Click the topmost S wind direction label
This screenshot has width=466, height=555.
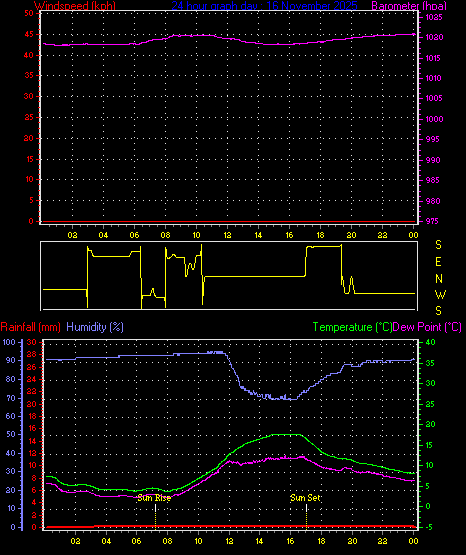(438, 245)
